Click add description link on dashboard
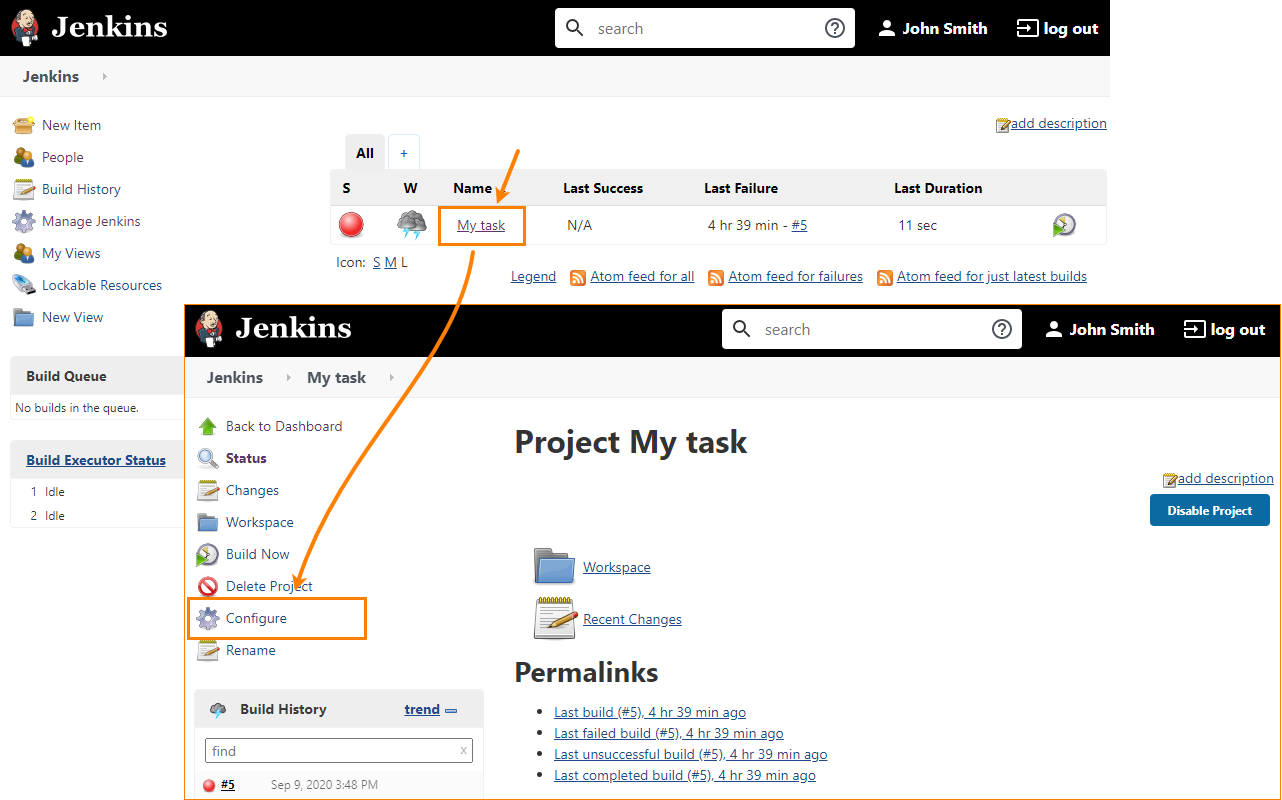 [1059, 124]
